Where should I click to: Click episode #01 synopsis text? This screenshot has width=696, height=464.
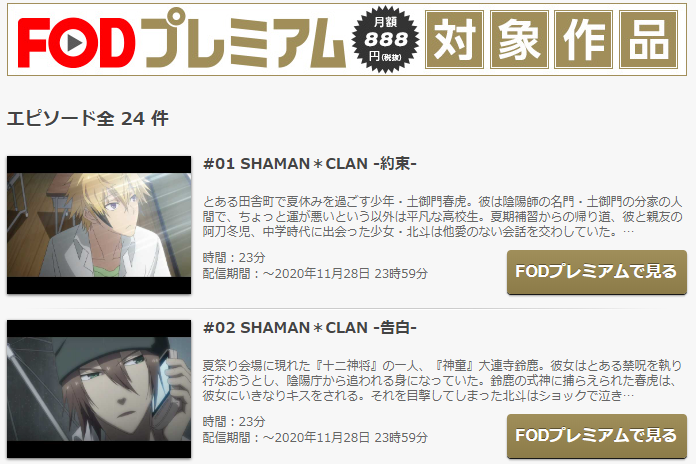click(x=442, y=217)
